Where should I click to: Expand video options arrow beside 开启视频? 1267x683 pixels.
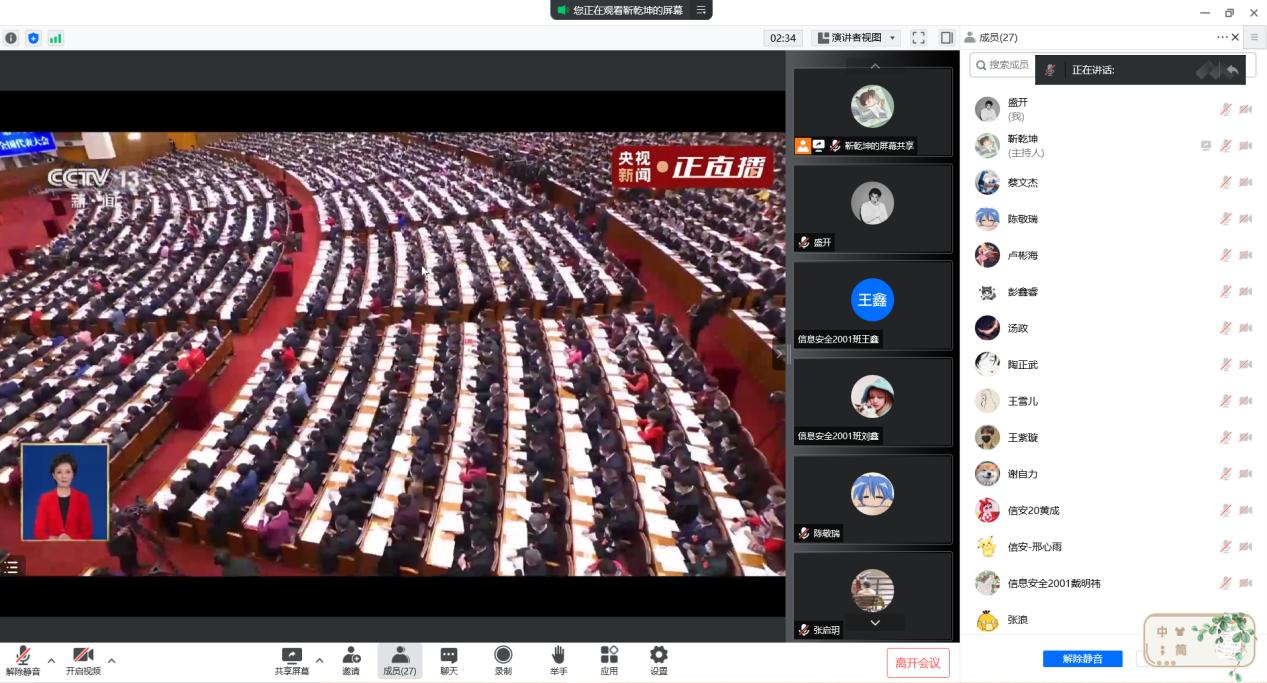(111, 660)
